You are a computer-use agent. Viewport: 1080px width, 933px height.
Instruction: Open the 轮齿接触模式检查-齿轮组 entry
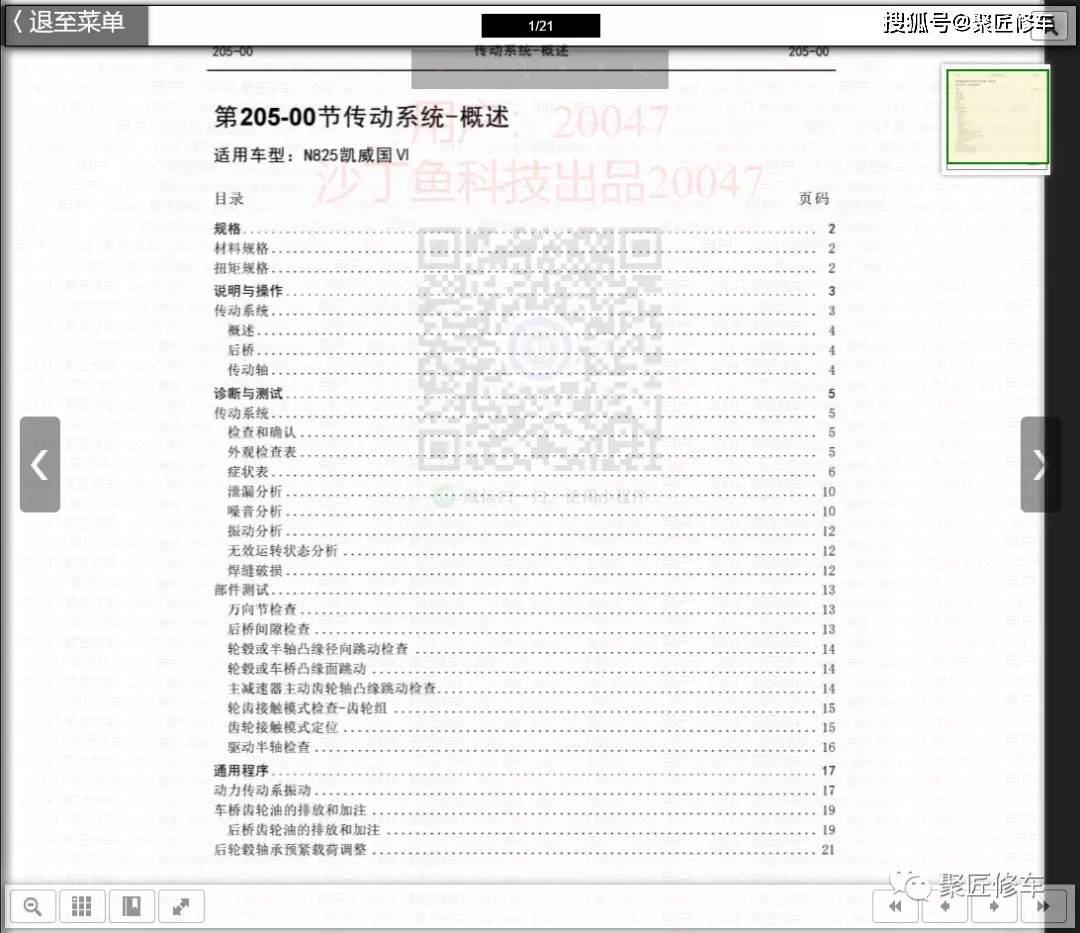click(x=531, y=708)
